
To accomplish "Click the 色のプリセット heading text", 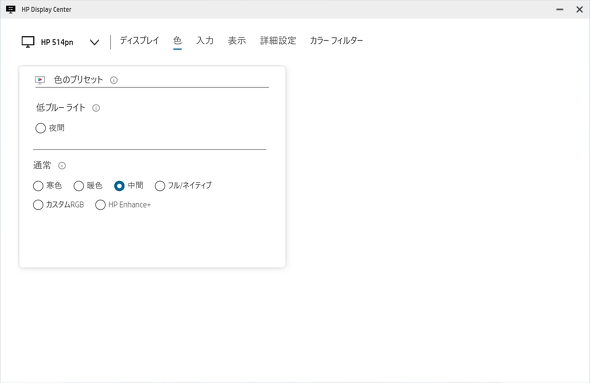I will point(78,80).
